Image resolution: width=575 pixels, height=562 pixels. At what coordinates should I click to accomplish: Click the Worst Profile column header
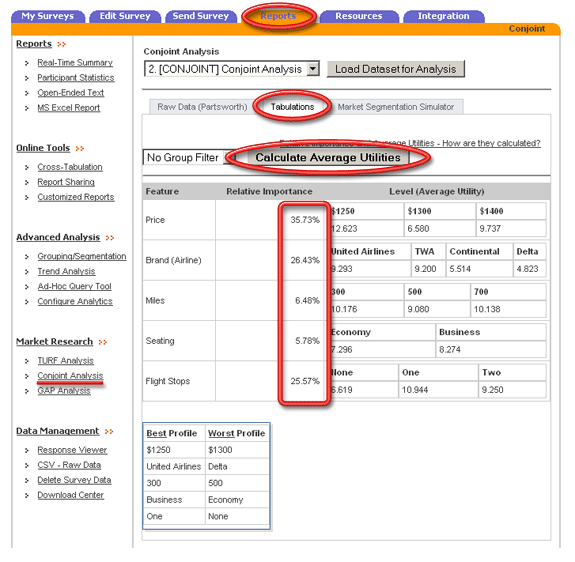coord(237,433)
